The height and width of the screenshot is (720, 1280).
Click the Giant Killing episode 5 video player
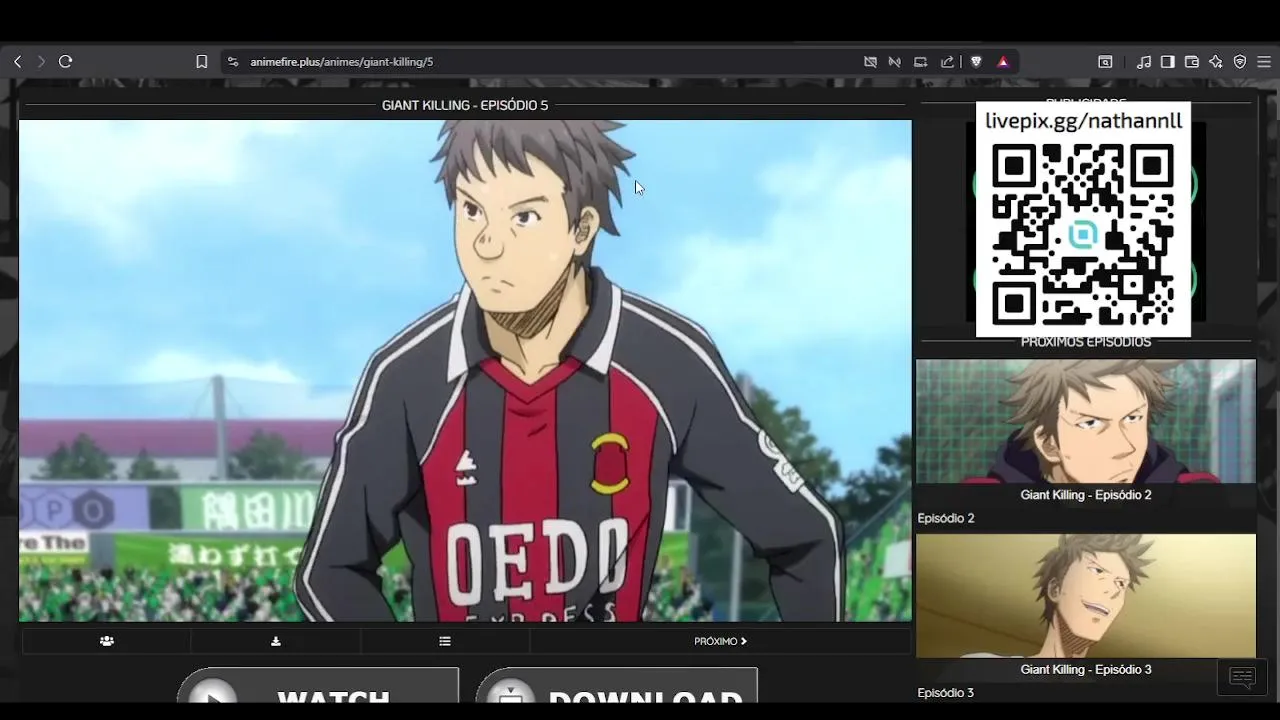click(465, 371)
